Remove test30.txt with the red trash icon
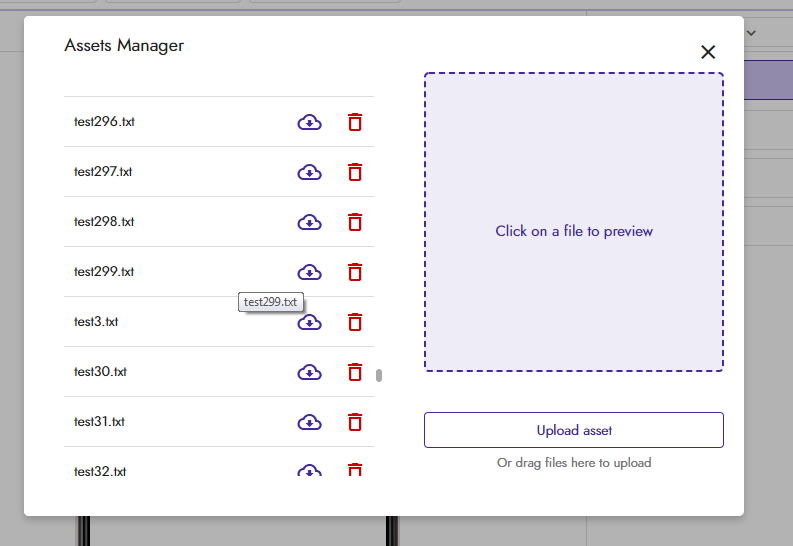This screenshot has height=546, width=793. tap(355, 372)
